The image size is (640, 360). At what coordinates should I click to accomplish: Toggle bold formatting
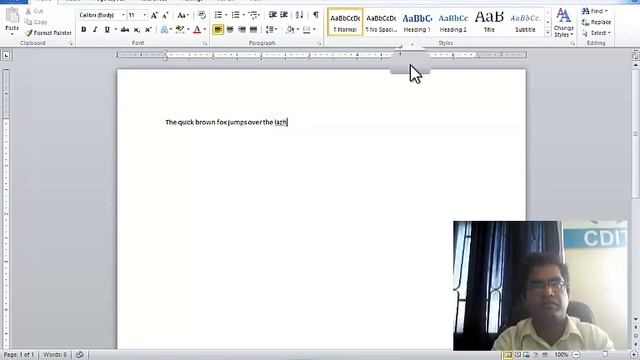click(84, 29)
